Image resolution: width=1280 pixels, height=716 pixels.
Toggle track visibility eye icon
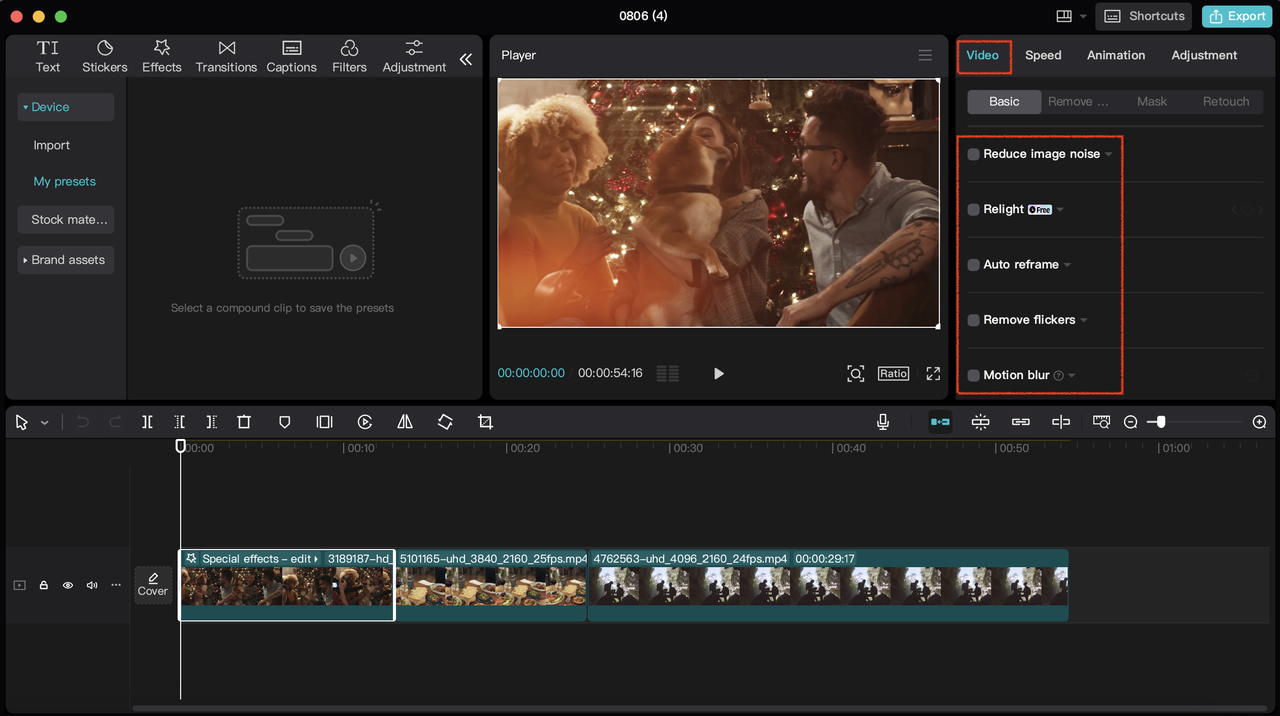[68, 585]
